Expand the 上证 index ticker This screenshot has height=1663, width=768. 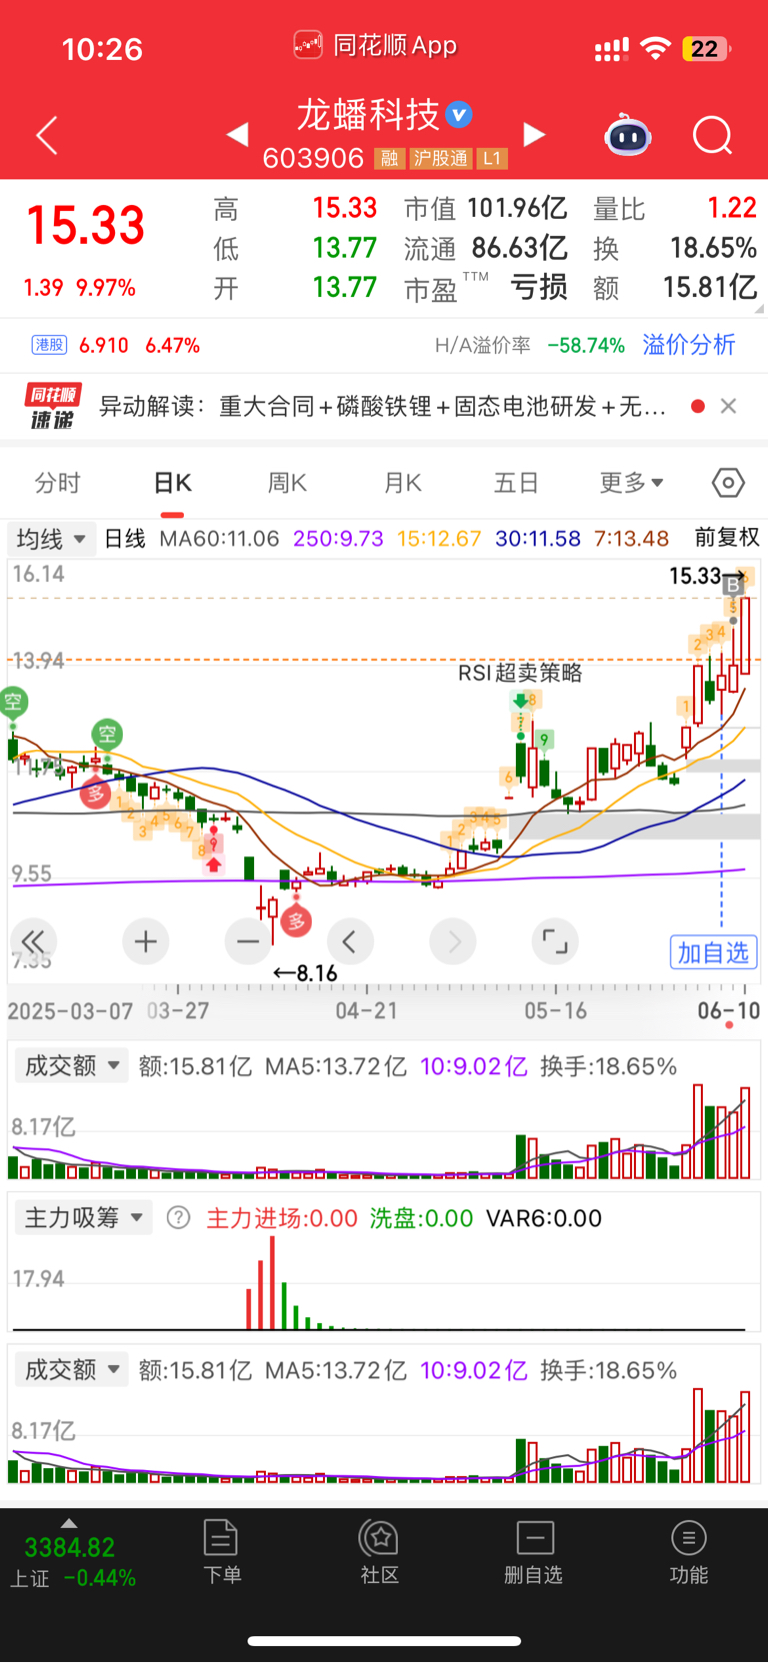click(70, 1555)
